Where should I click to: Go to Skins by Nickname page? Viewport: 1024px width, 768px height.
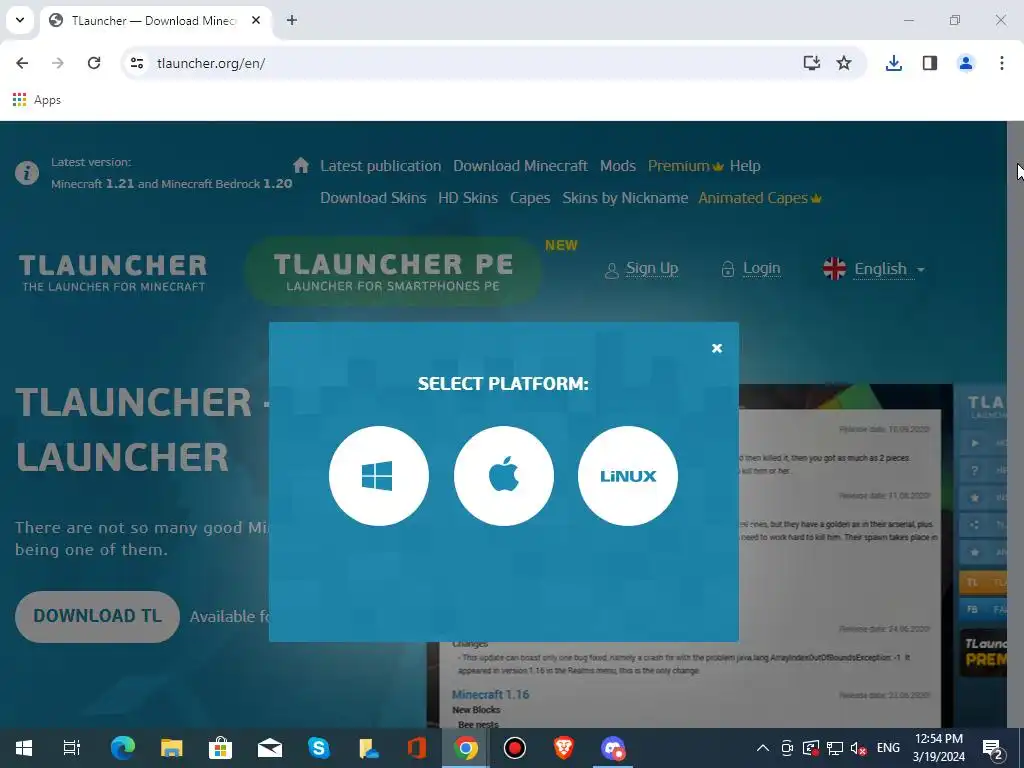tap(625, 198)
